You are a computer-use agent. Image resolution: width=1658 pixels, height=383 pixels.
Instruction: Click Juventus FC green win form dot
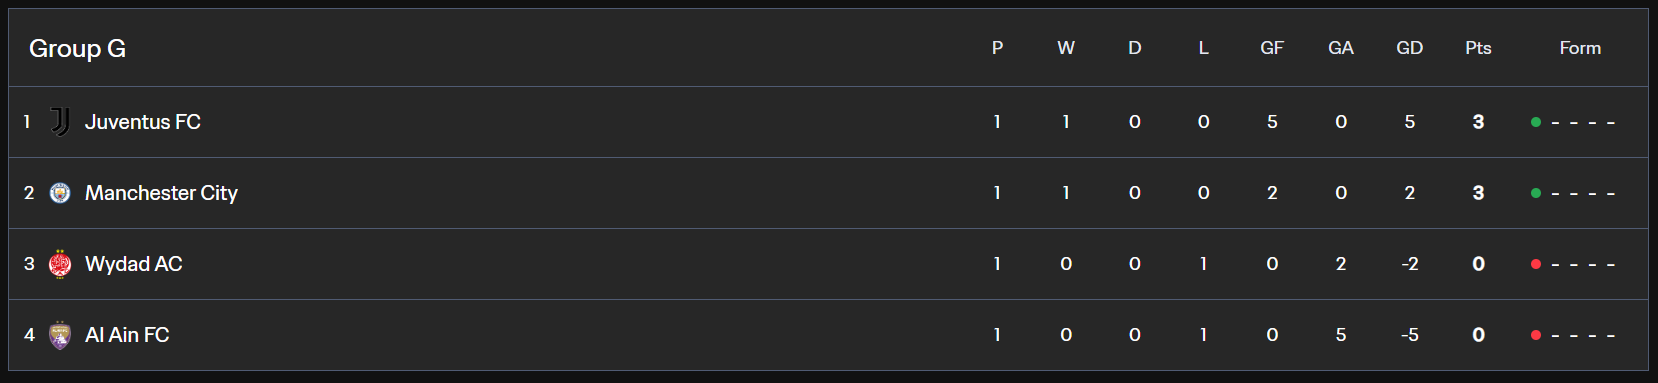click(x=1536, y=122)
